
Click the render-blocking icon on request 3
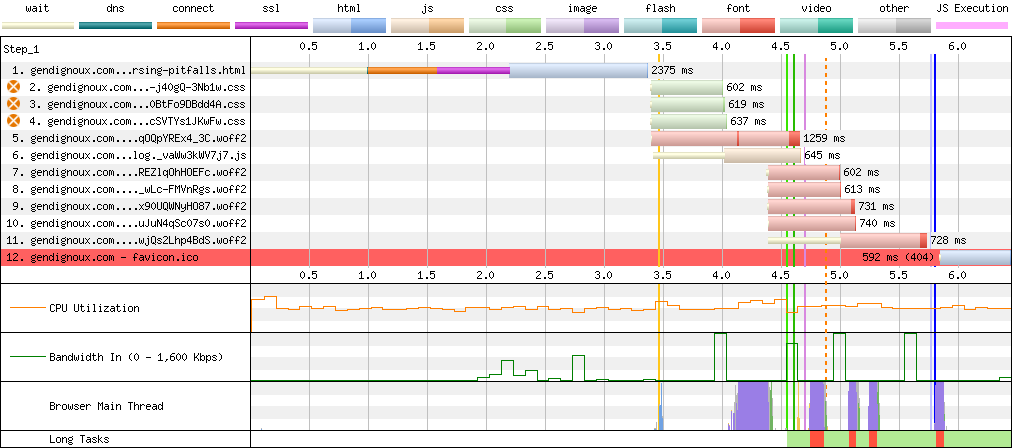13,104
